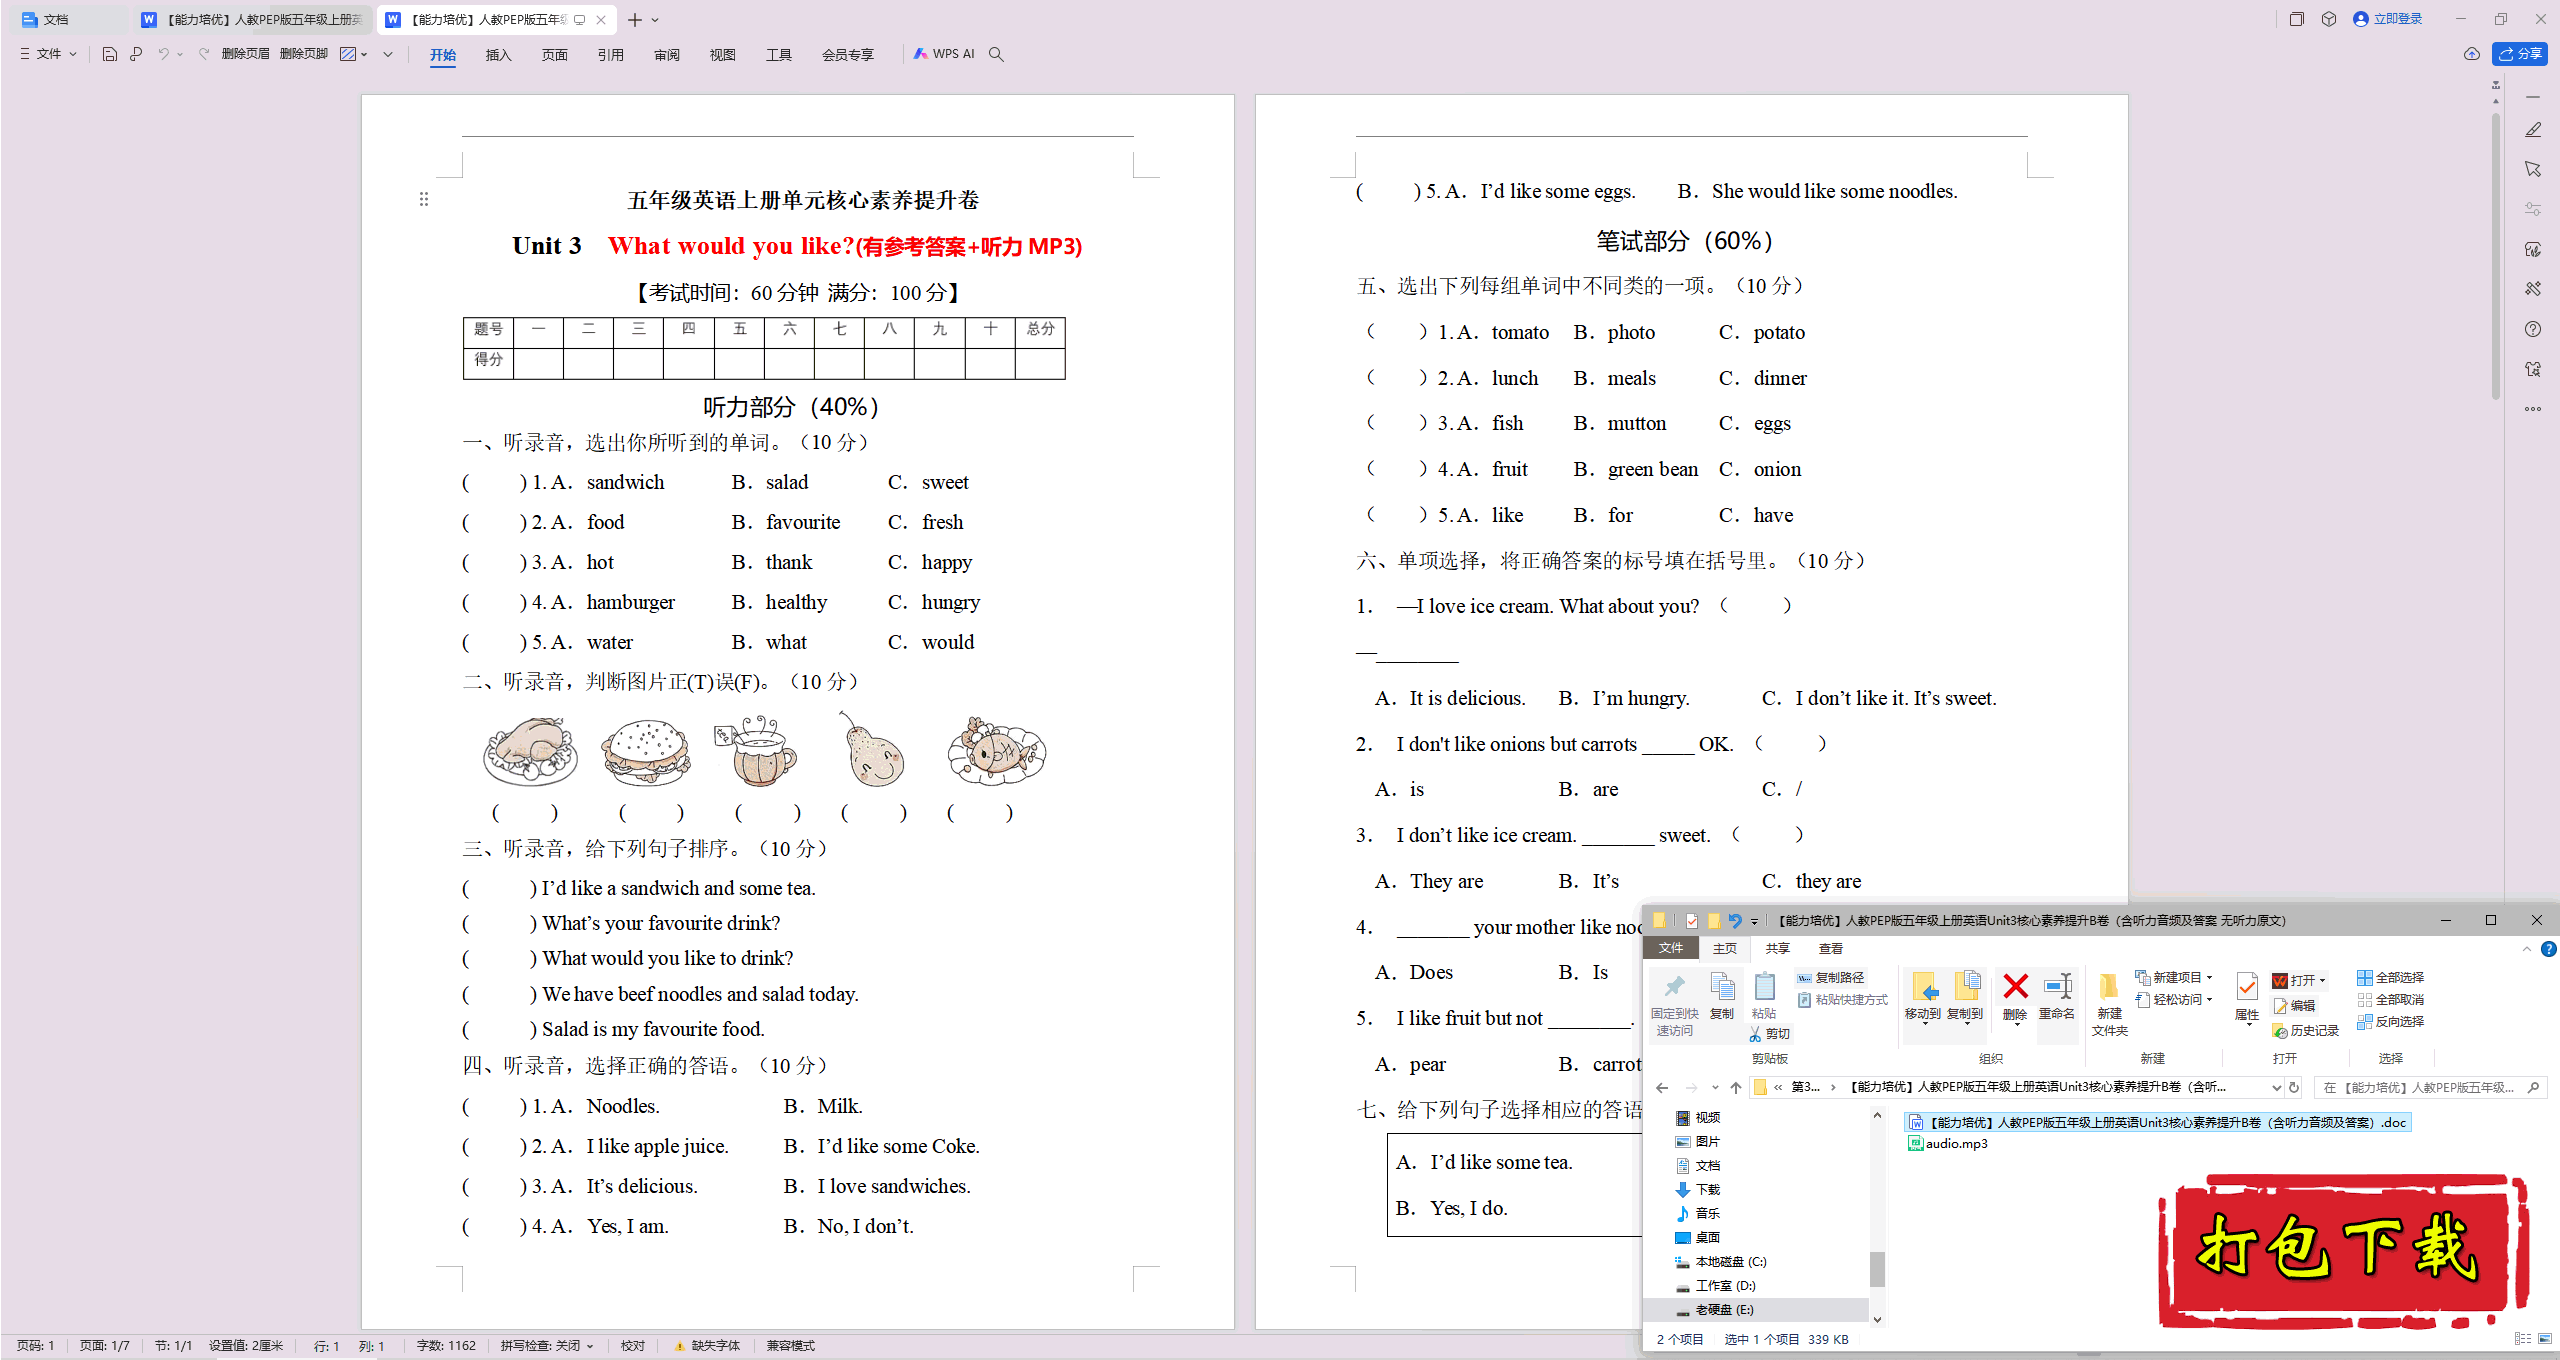The image size is (2560, 1360).
Task: Click the redo arrow icon in WPS
Action: (x=203, y=54)
